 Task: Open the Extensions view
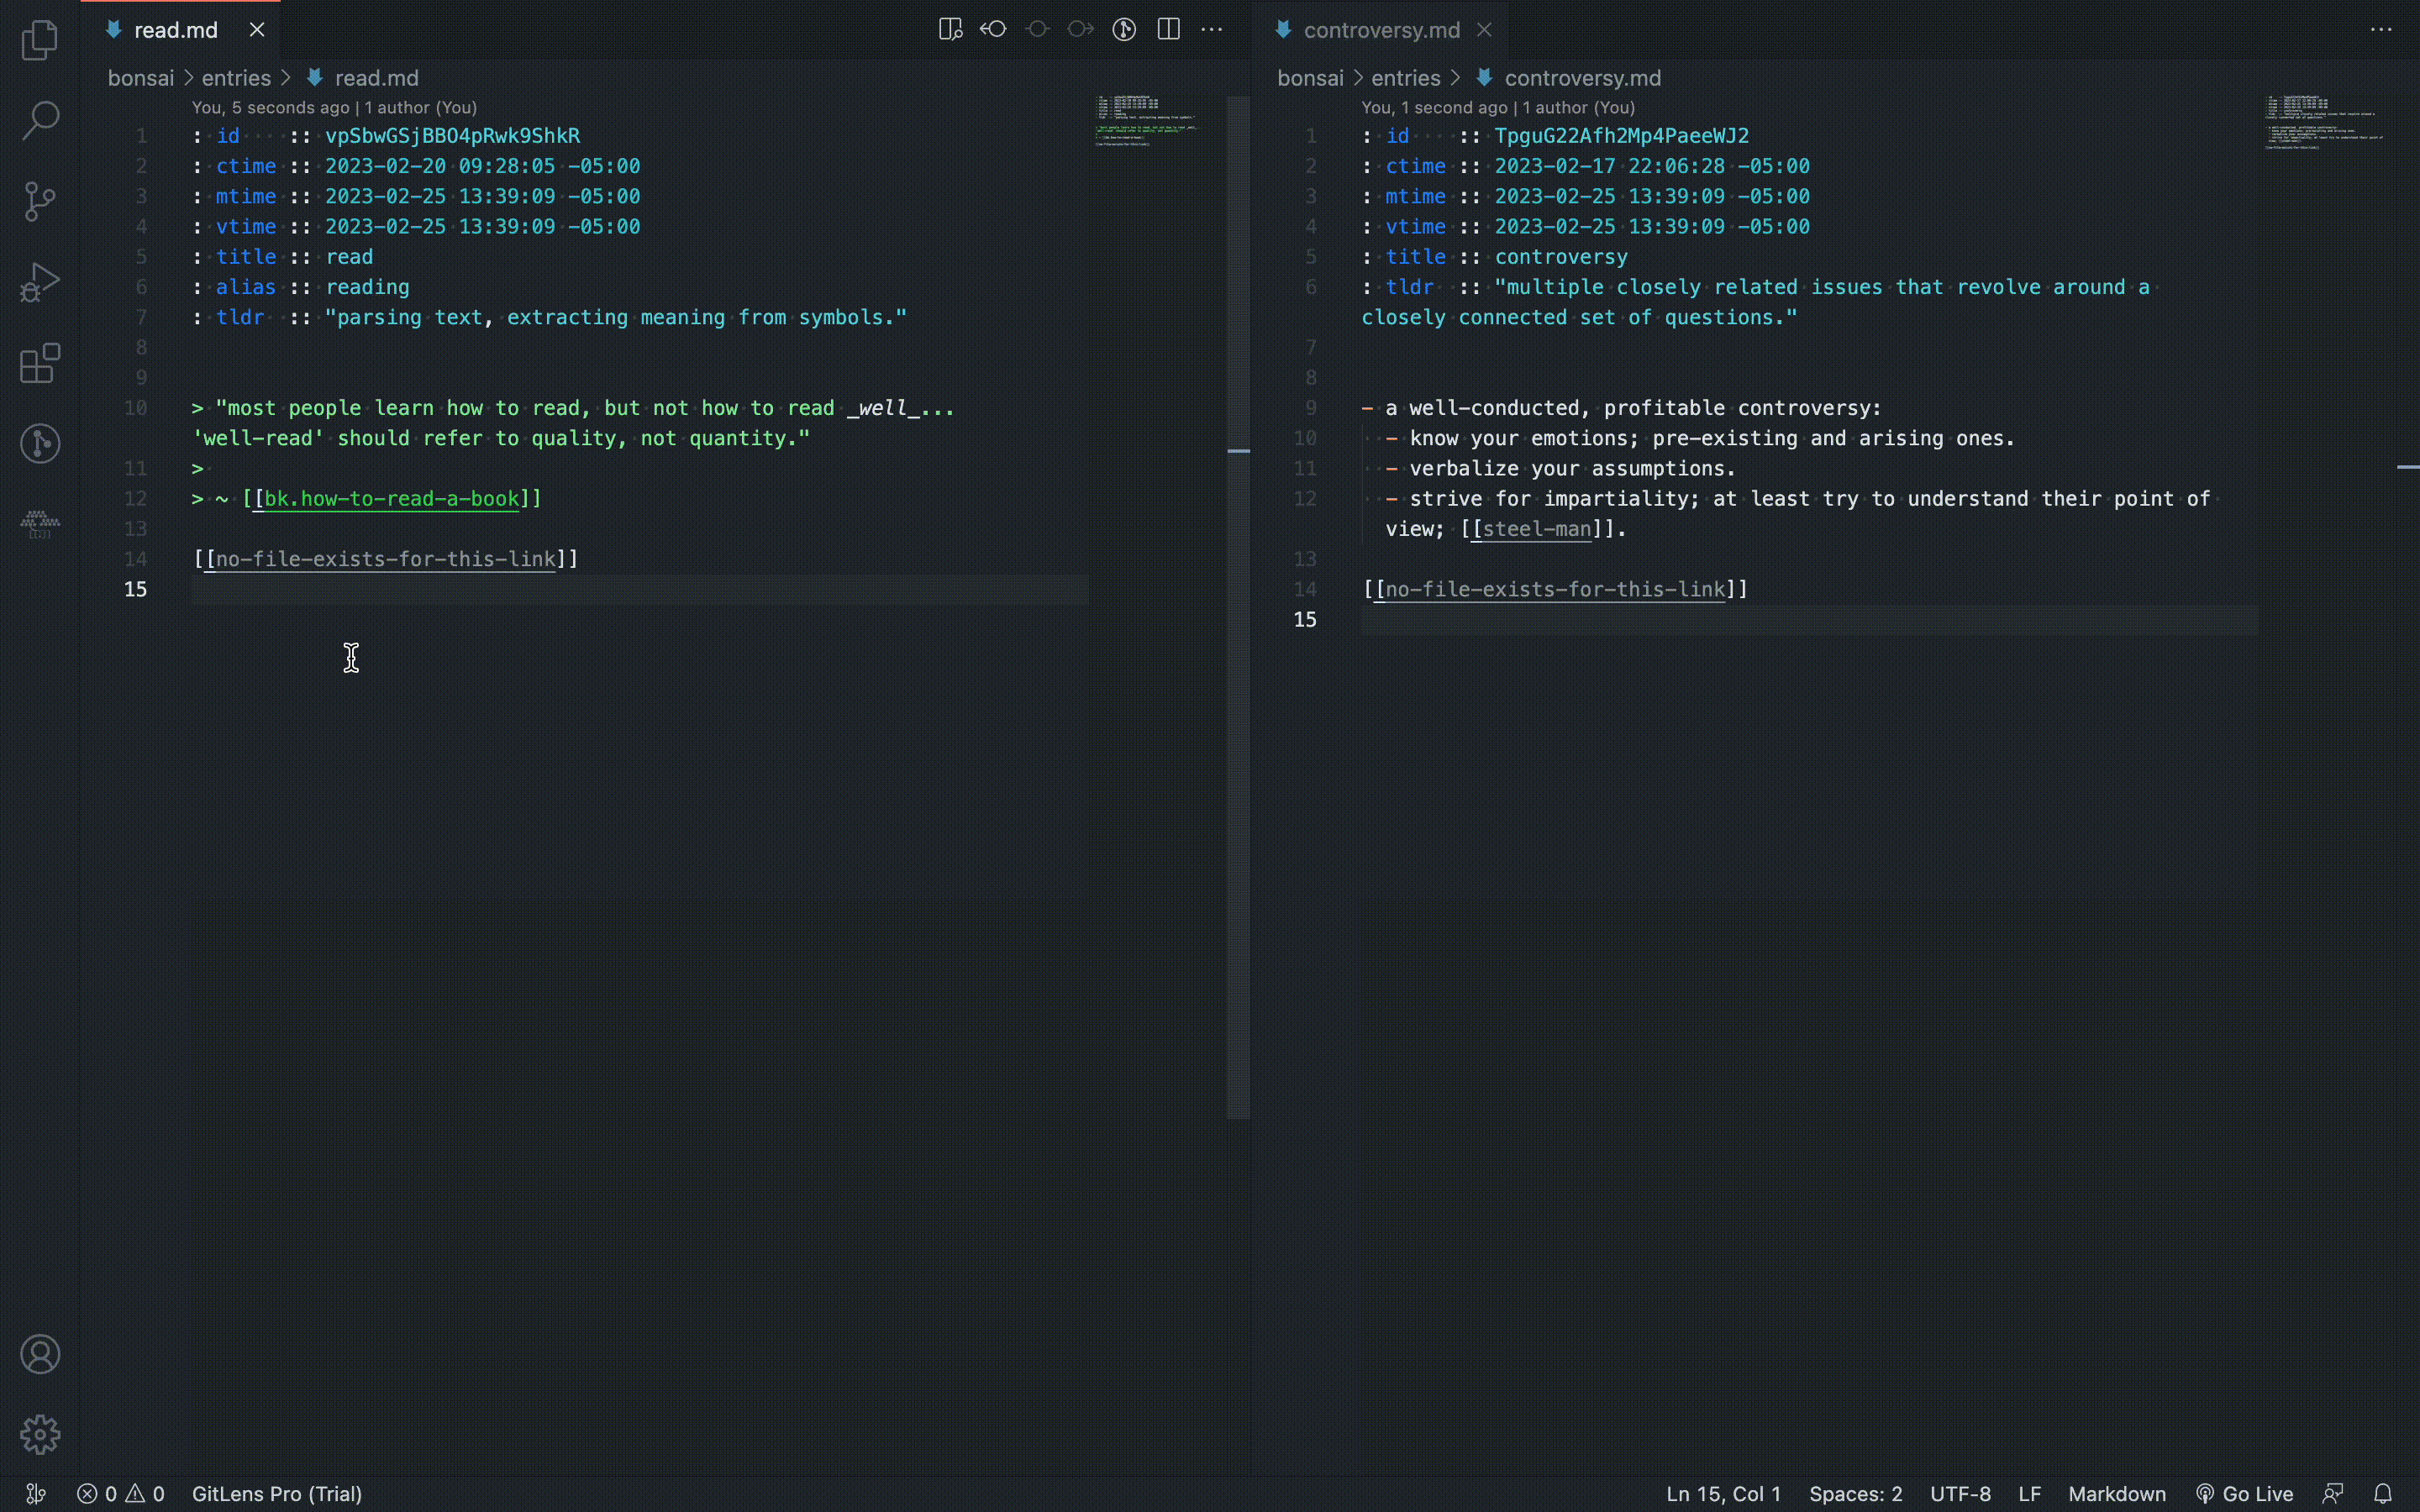pos(40,363)
